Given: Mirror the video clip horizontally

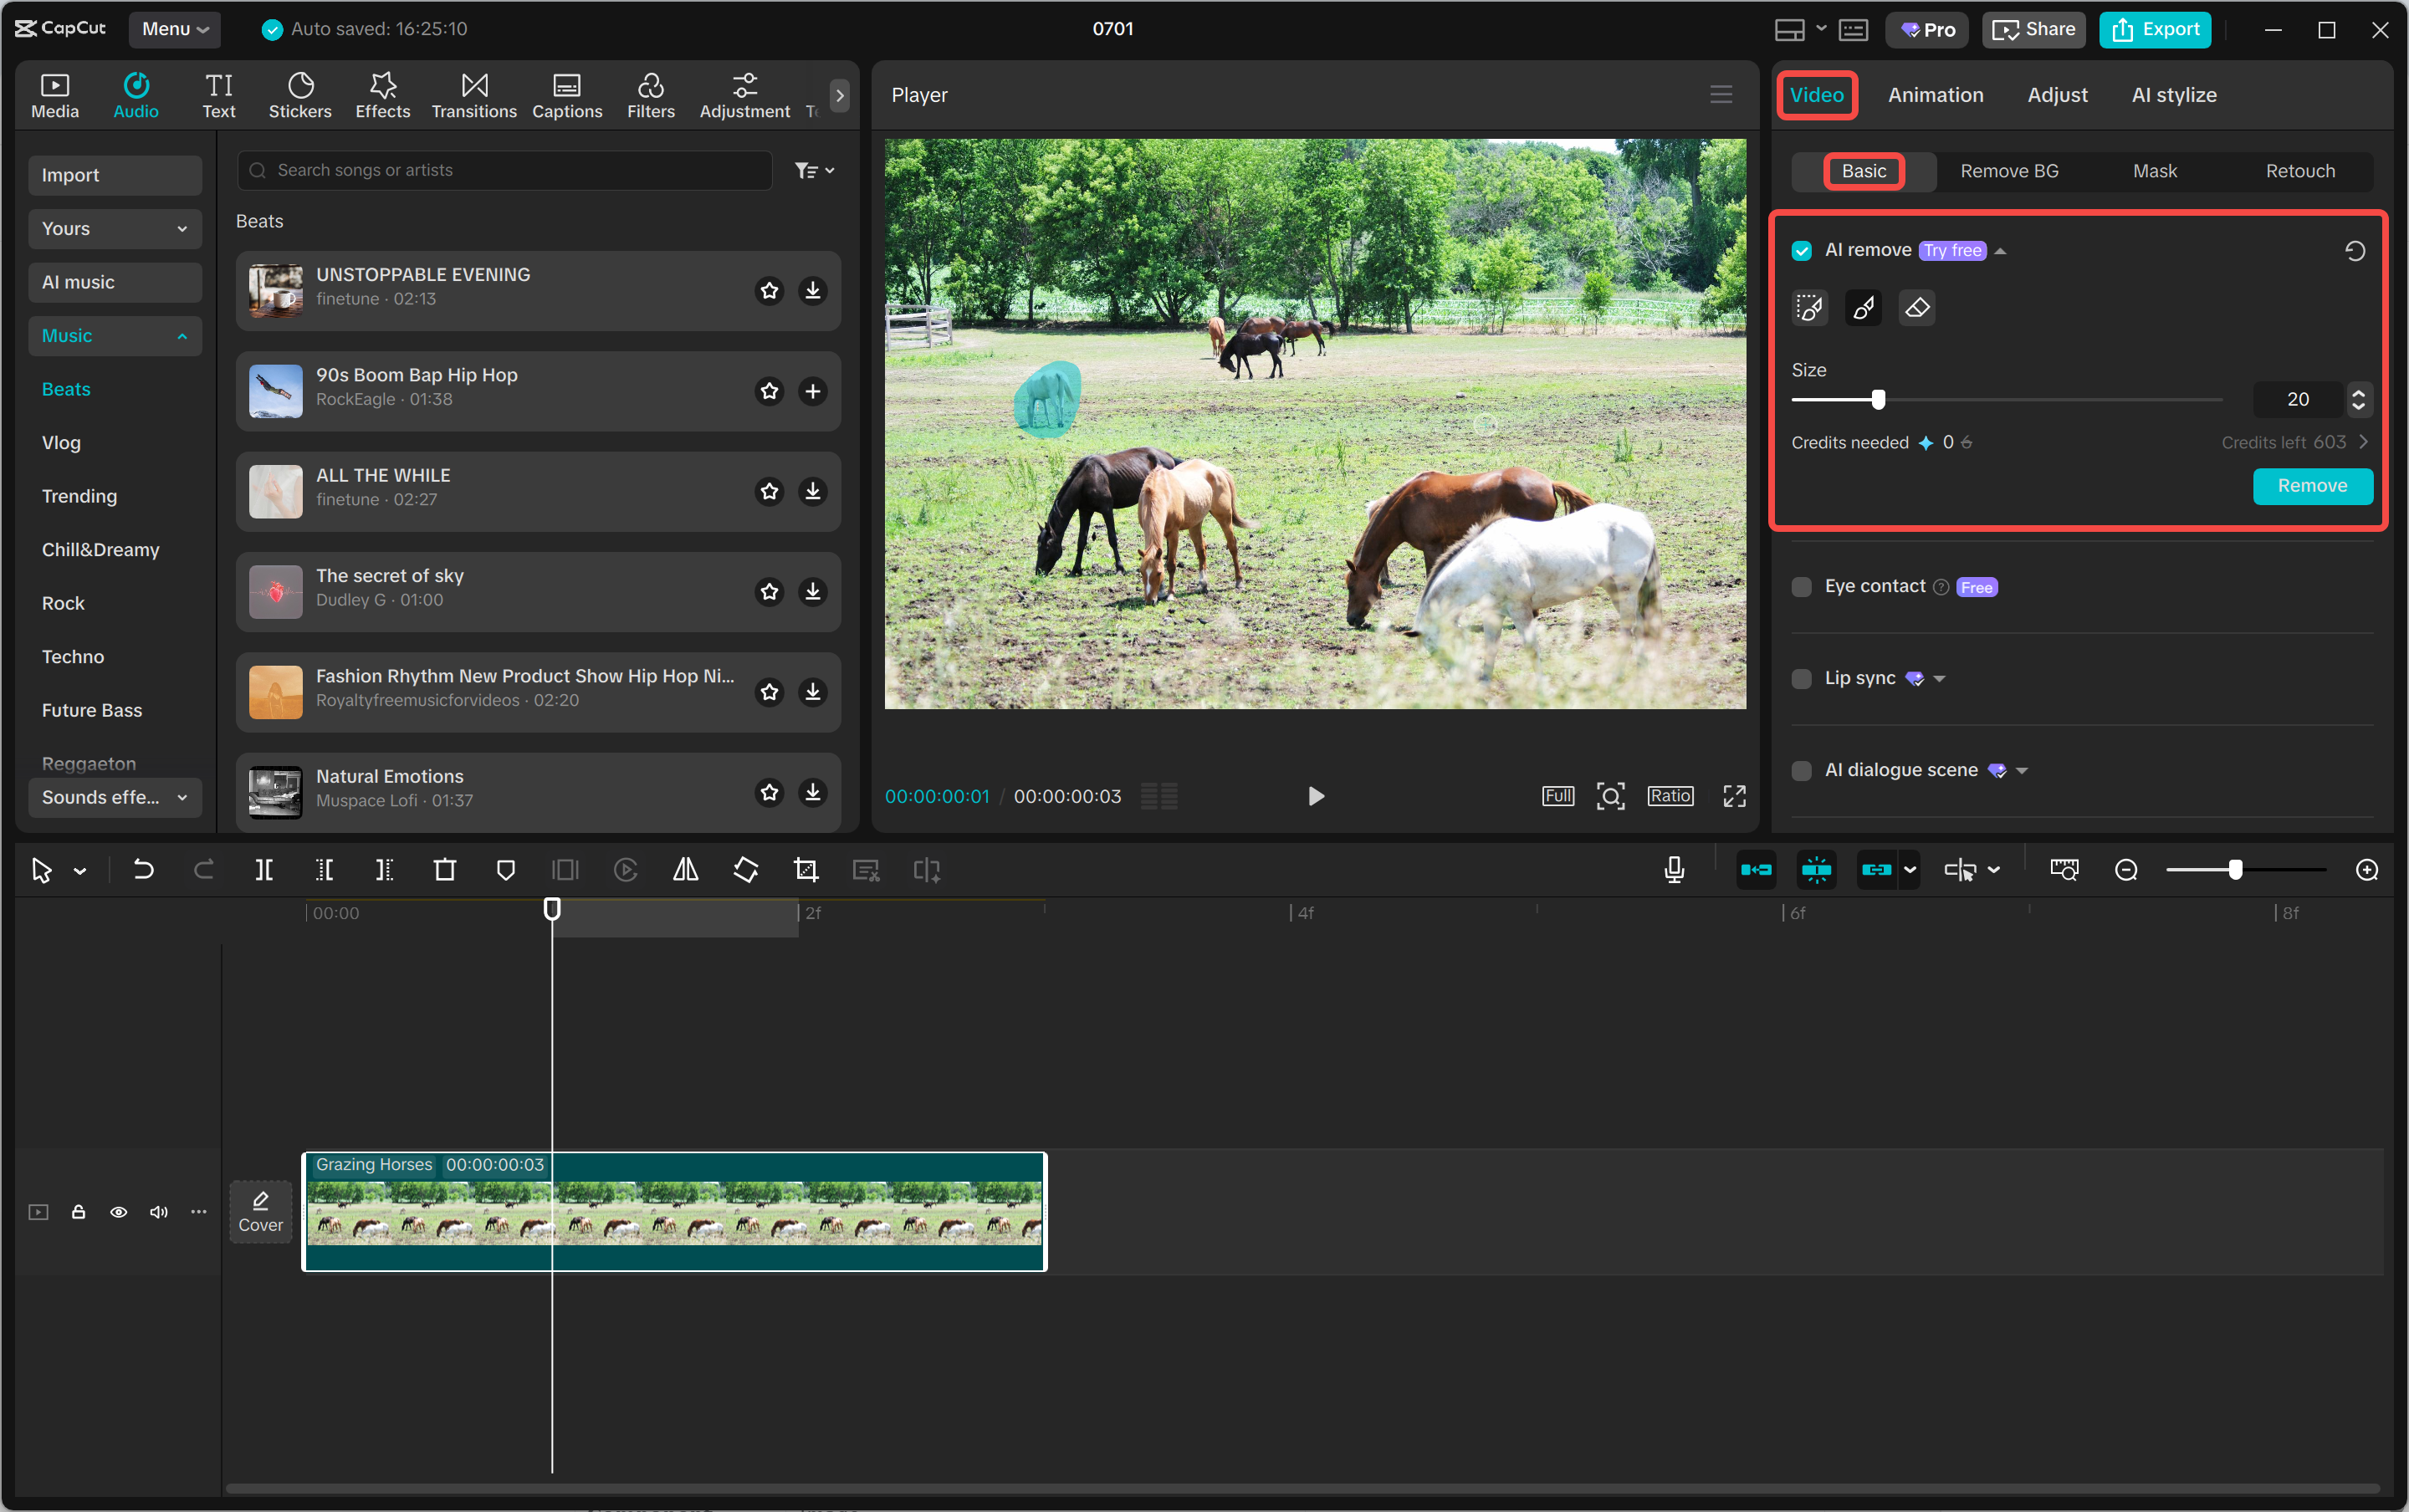Looking at the screenshot, I should [685, 869].
